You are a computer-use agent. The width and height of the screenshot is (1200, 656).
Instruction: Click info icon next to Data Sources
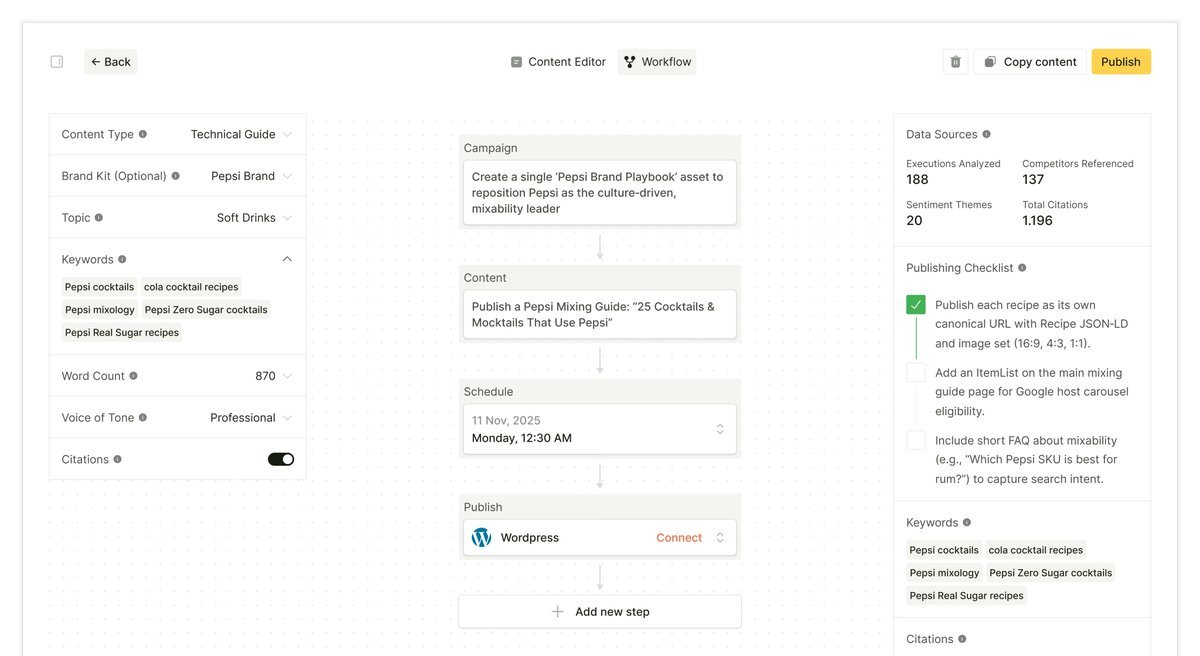tap(986, 134)
